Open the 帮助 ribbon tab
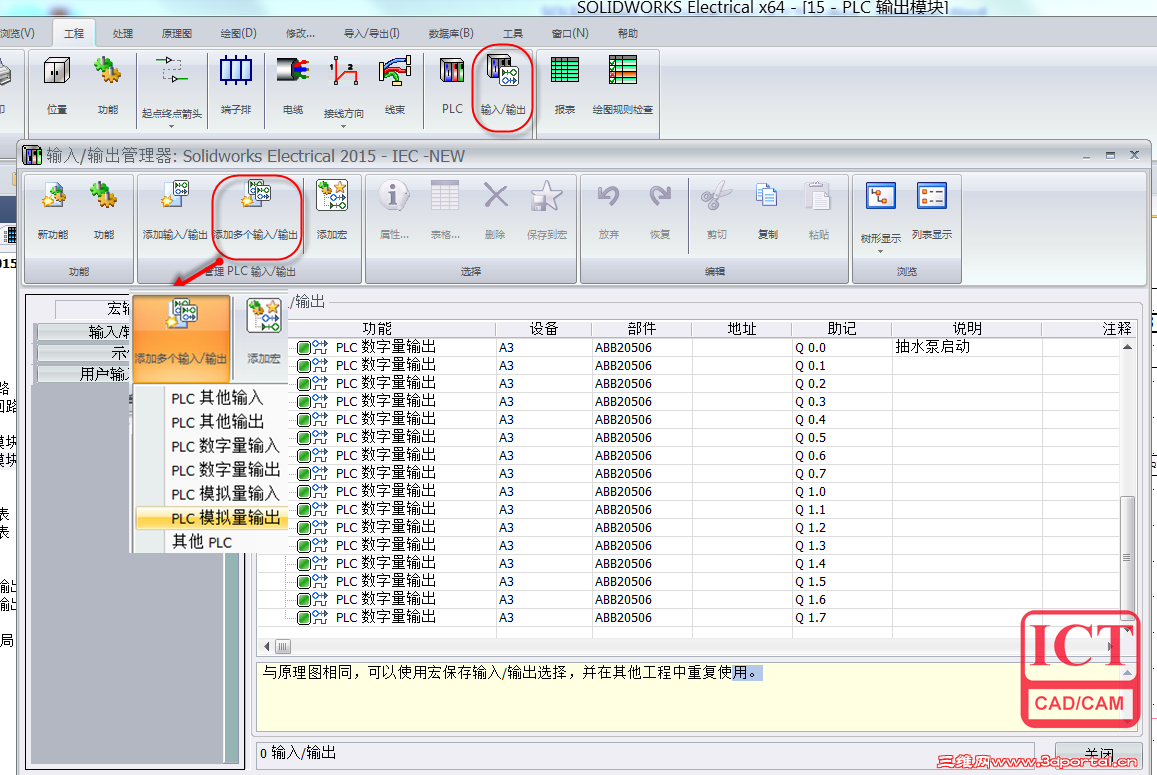Image resolution: width=1157 pixels, height=775 pixels. click(627, 33)
